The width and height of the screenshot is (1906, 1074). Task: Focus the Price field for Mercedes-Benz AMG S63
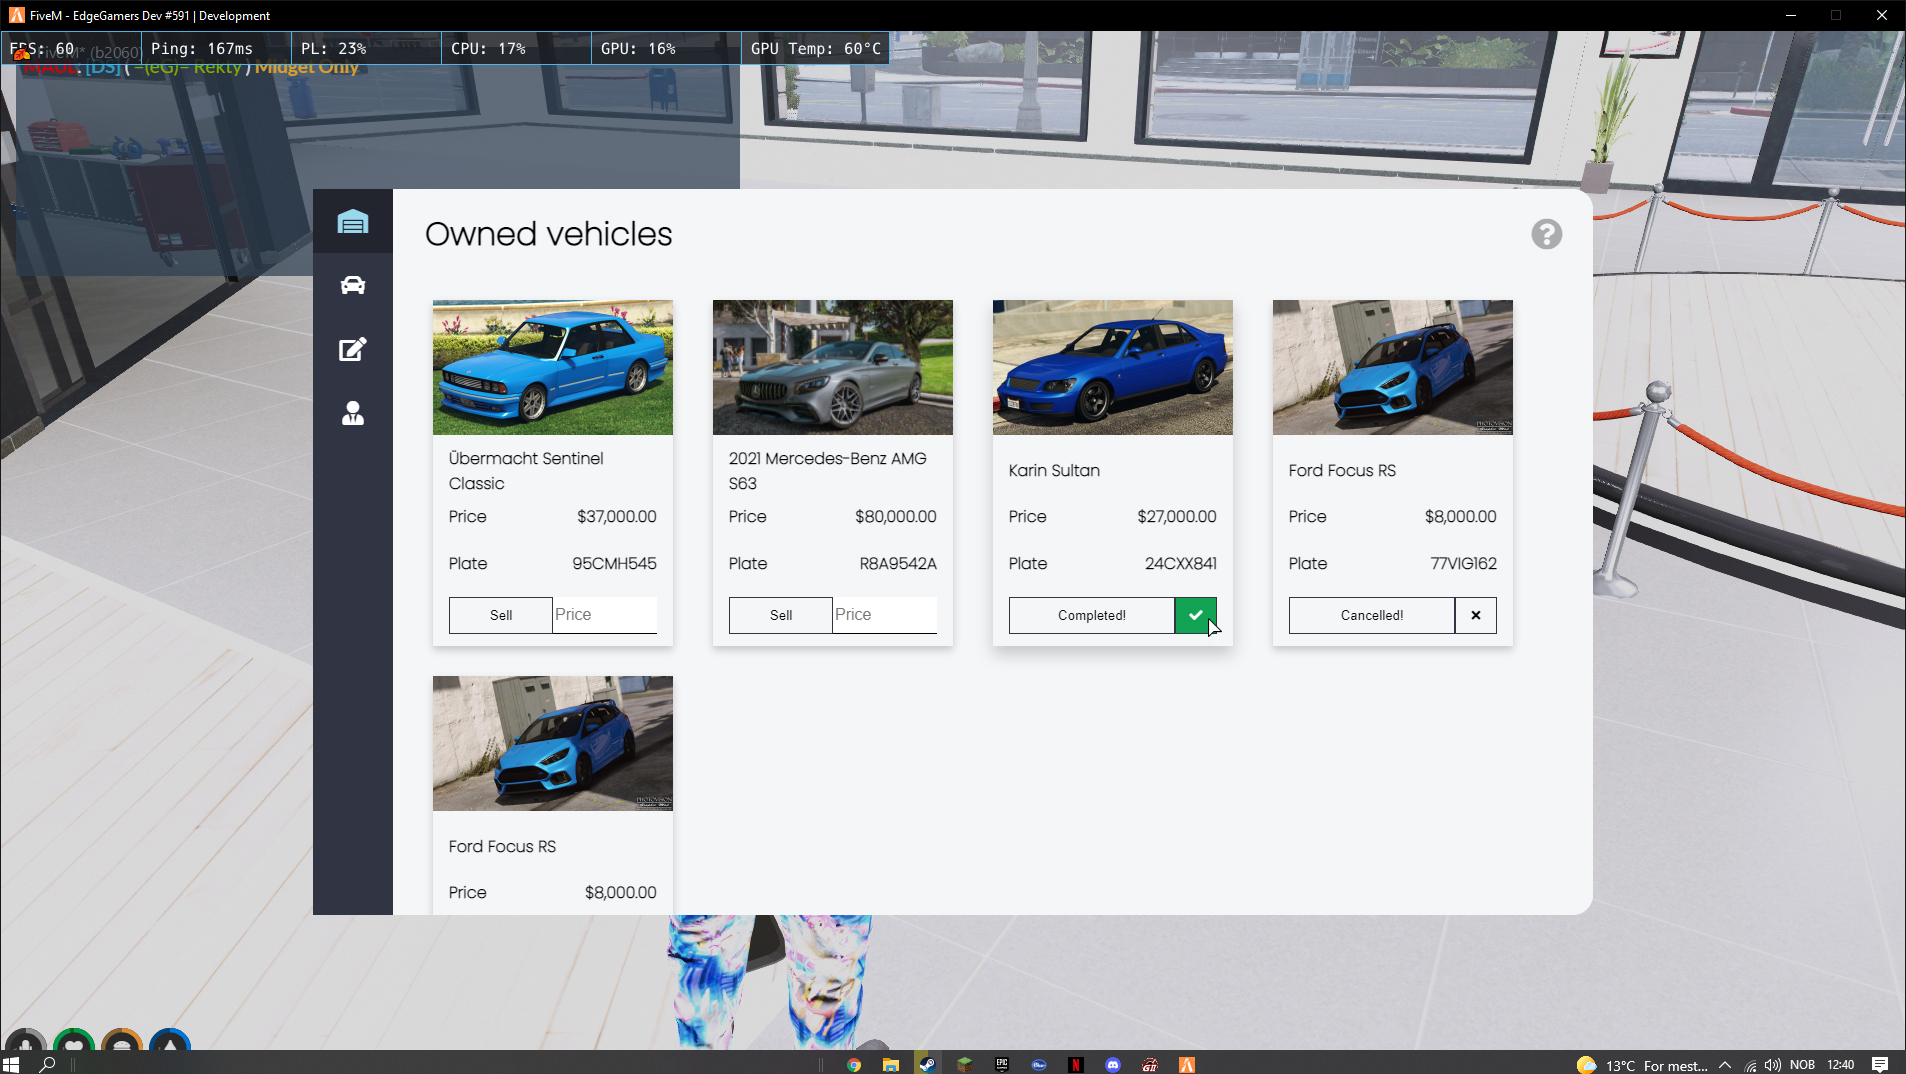(885, 615)
